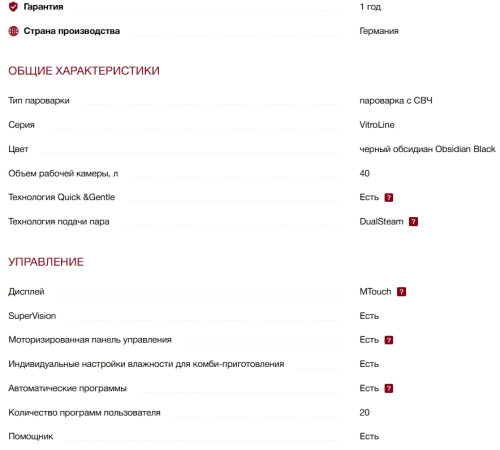Select the Гарантия label text

point(43,7)
